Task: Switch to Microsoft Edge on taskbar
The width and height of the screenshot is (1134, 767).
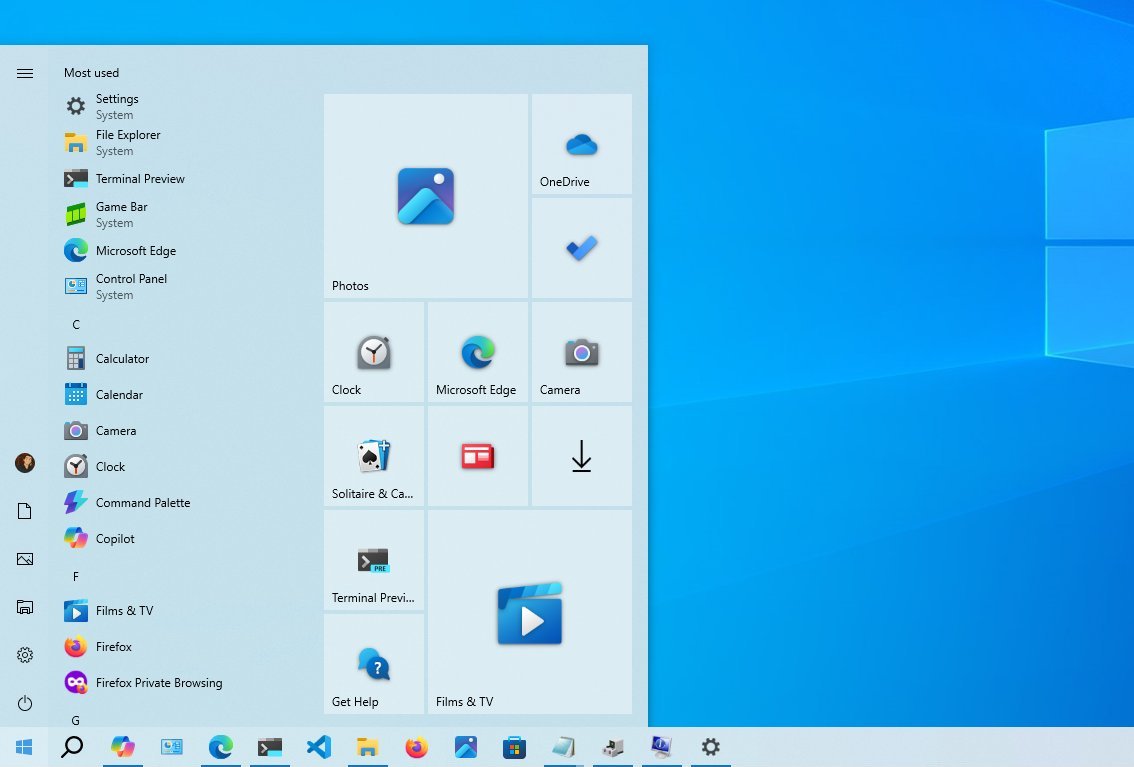Action: (x=221, y=747)
